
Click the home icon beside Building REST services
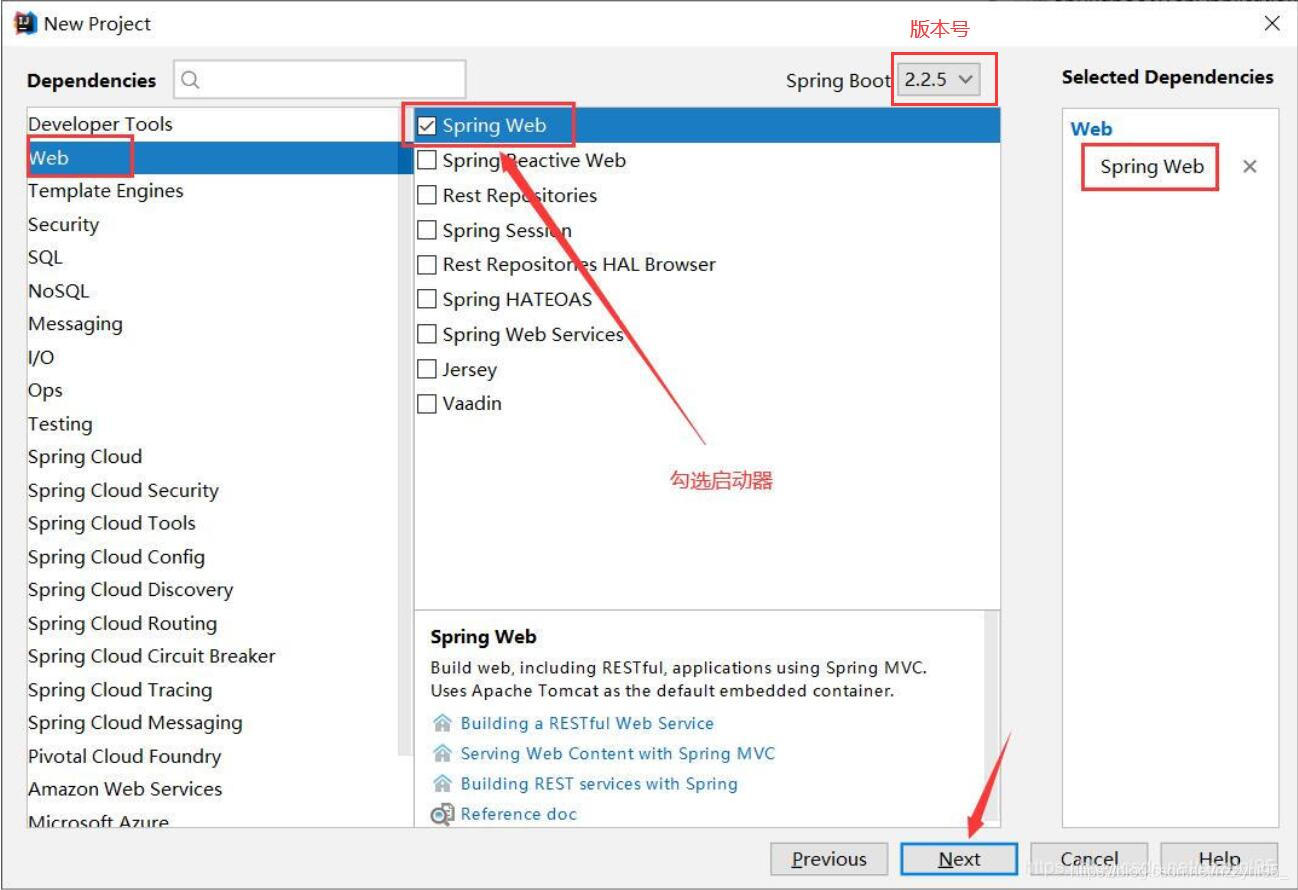pos(442,783)
